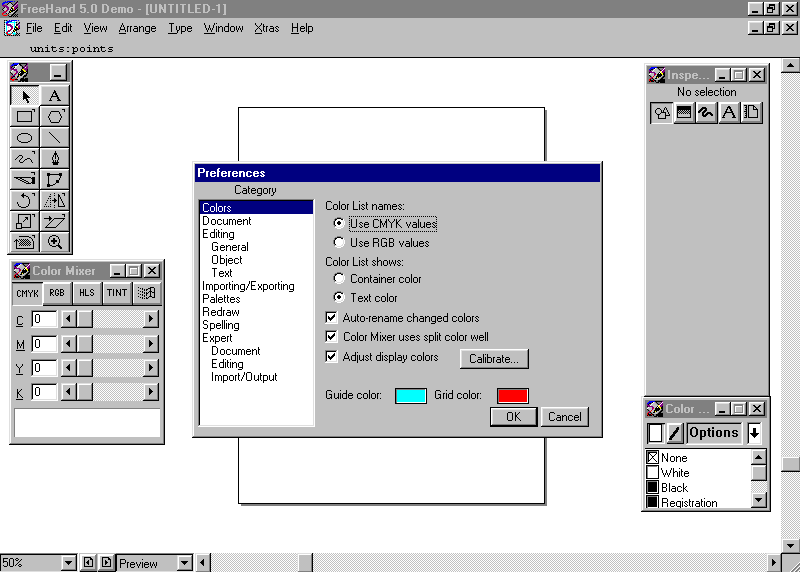The image size is (800, 572).
Task: Open the Xtras menu
Action: tap(267, 28)
